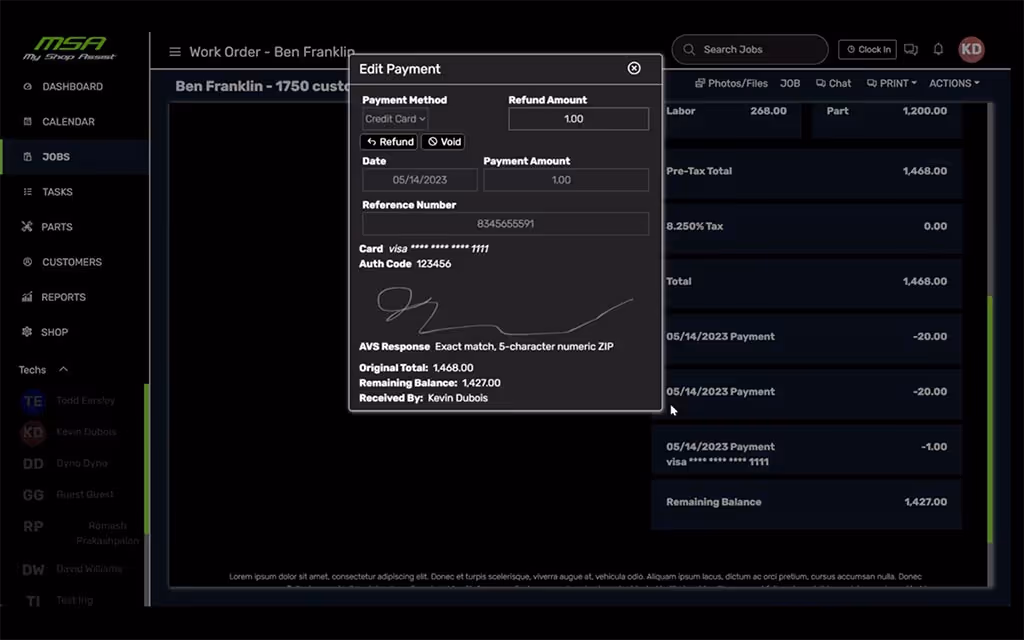This screenshot has width=1024, height=640.
Task: Open the KD user avatar
Action: pos(971,49)
